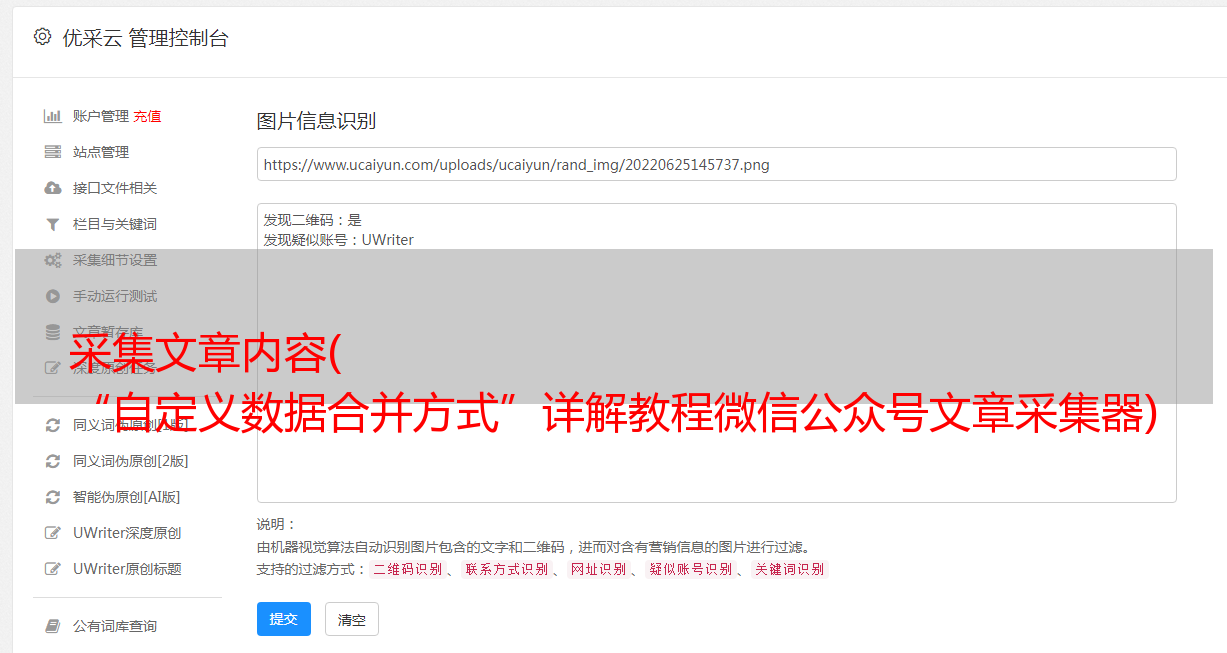Click the 说明： label
The width and height of the screenshot is (1227, 653).
point(277,524)
